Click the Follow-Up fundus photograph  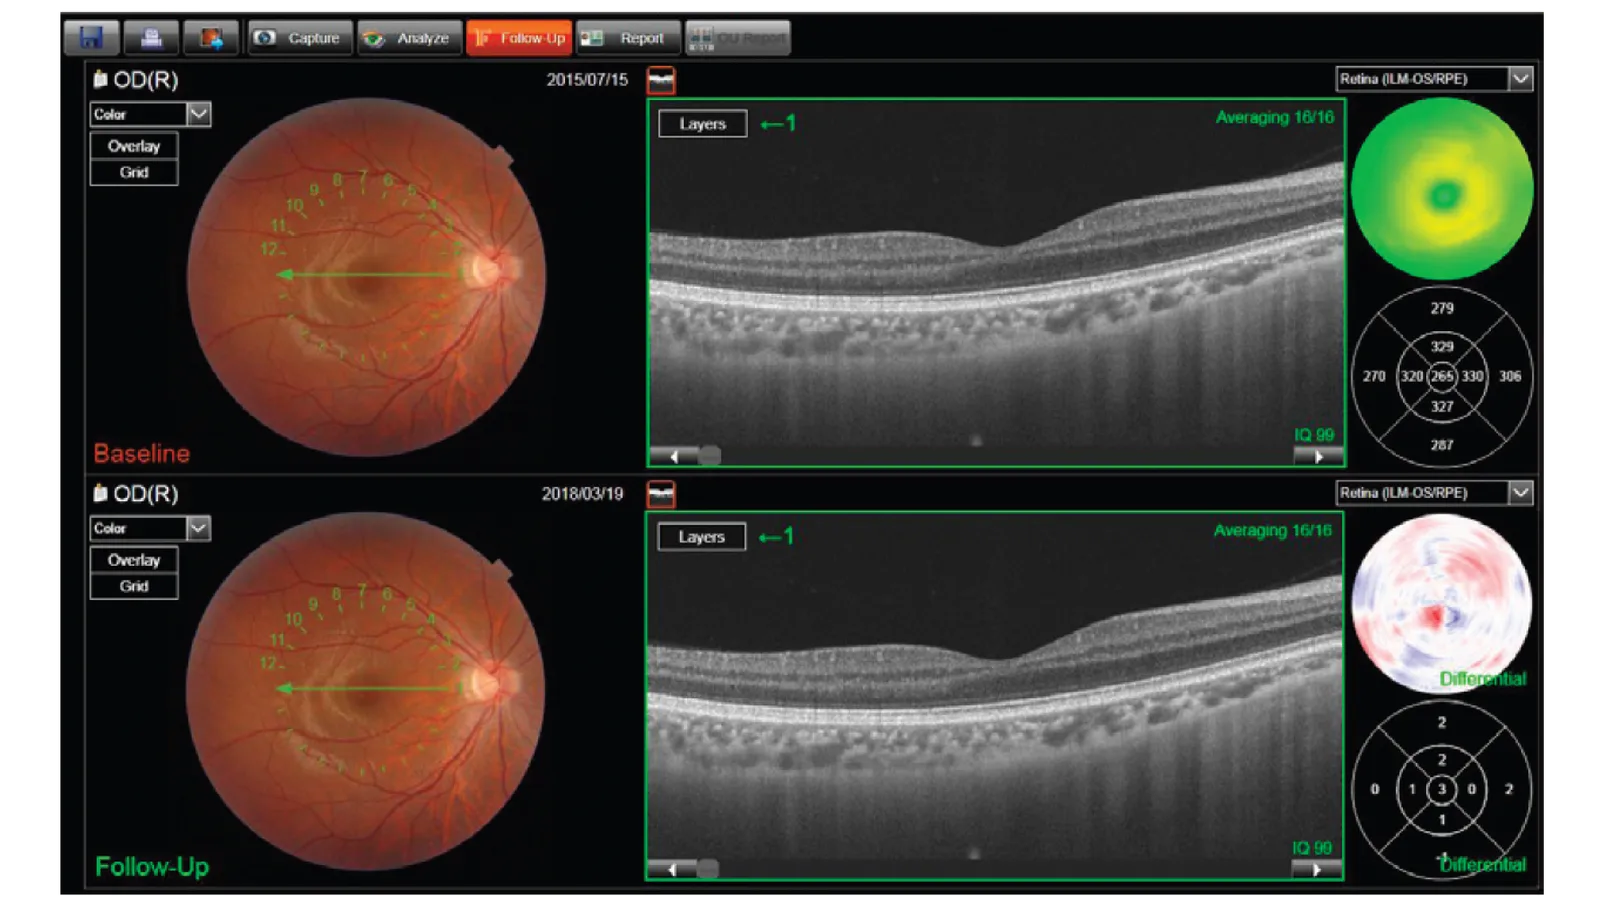pyautogui.click(x=366, y=692)
